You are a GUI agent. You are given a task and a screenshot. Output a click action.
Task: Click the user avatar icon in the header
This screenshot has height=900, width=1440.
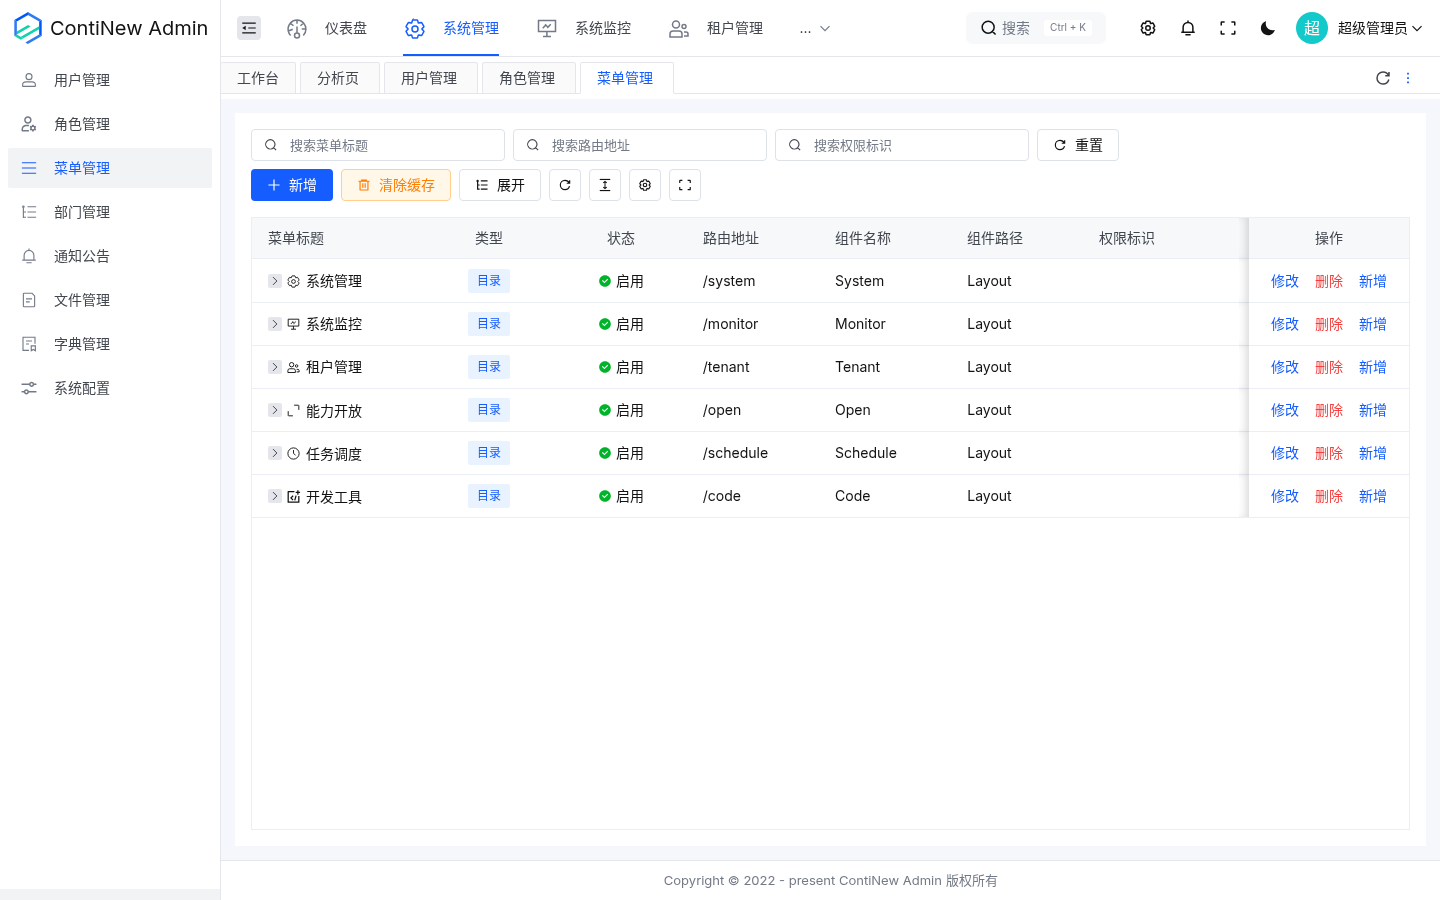(1312, 28)
